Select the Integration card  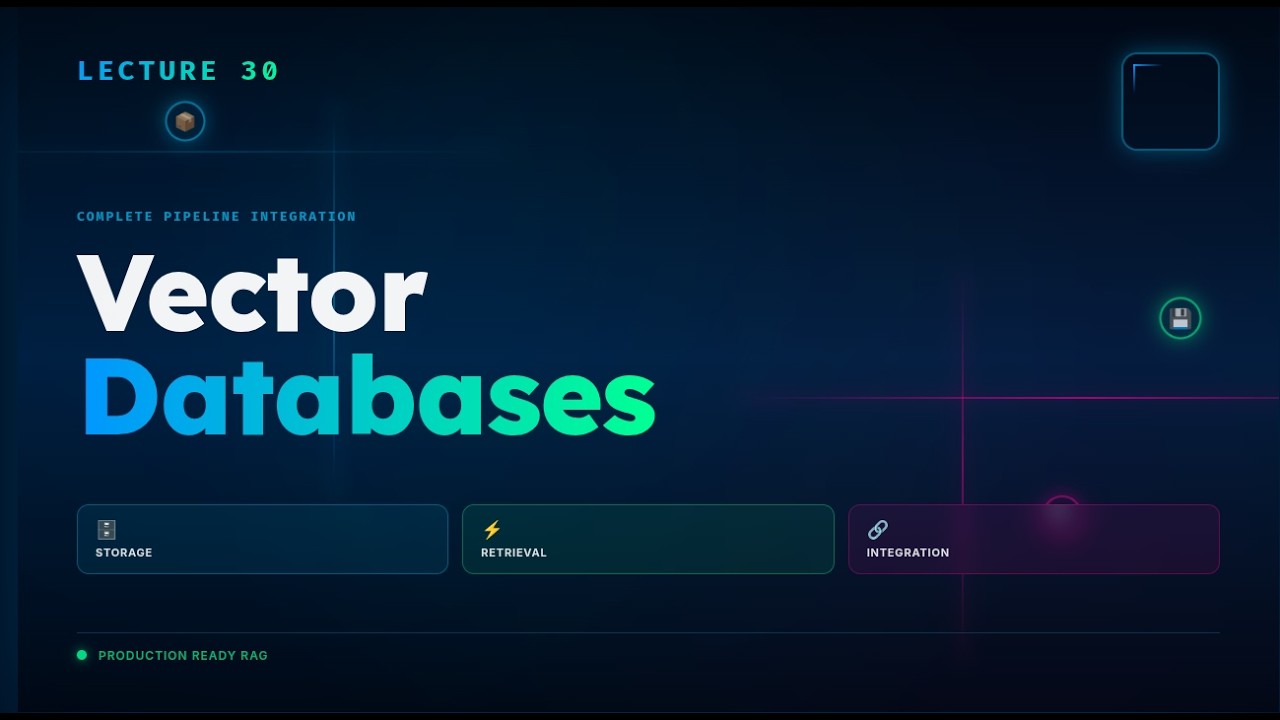(1034, 539)
